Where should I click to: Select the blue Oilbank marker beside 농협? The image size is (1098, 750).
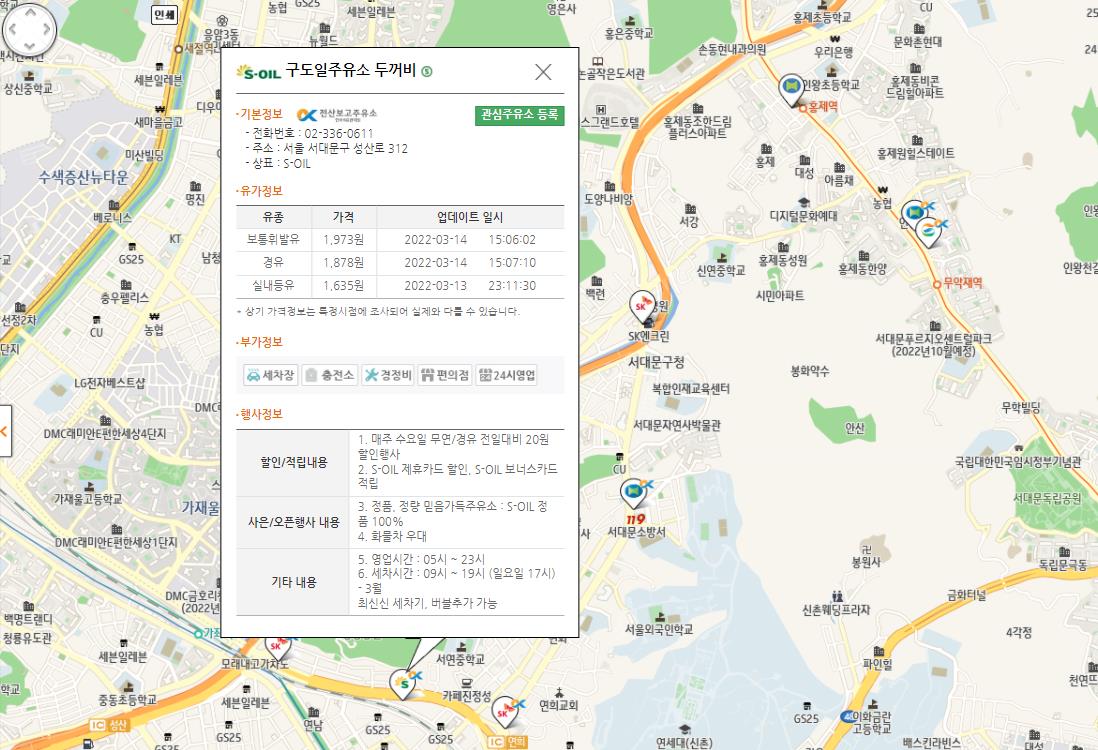[913, 214]
